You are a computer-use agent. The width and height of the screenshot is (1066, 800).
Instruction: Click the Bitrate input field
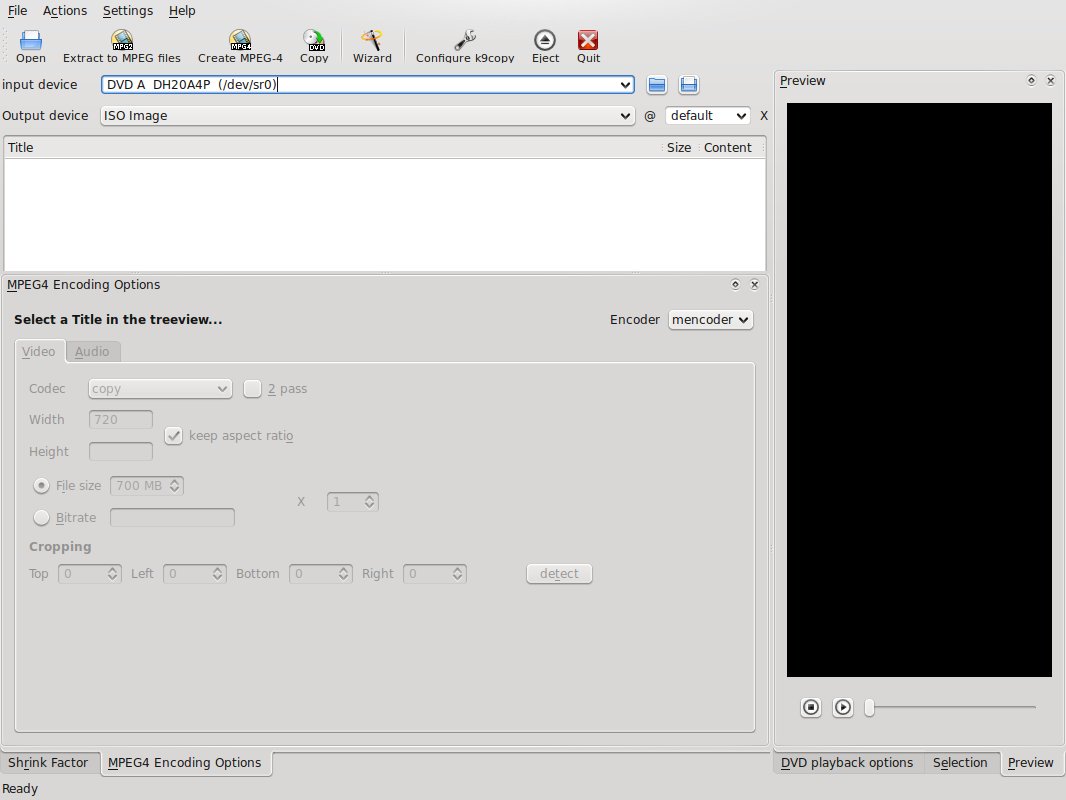(173, 517)
